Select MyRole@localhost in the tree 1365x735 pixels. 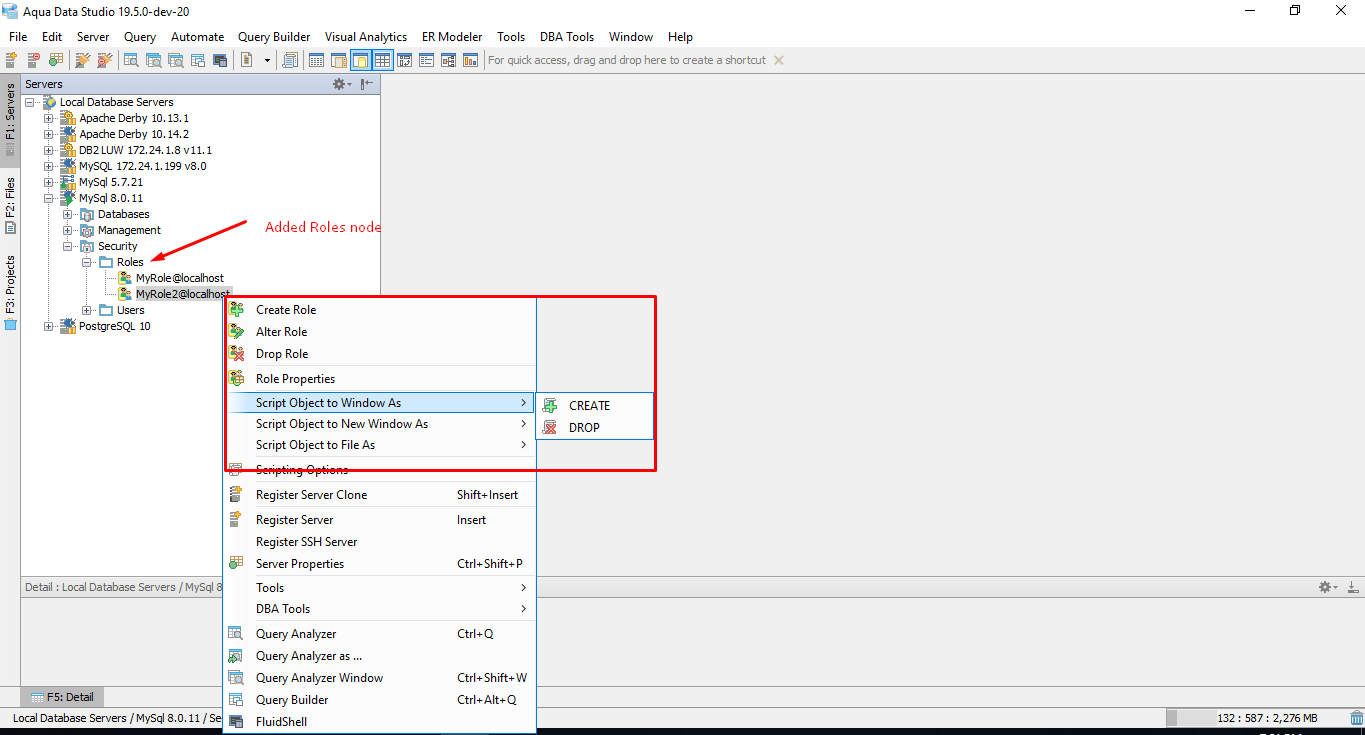coord(179,278)
